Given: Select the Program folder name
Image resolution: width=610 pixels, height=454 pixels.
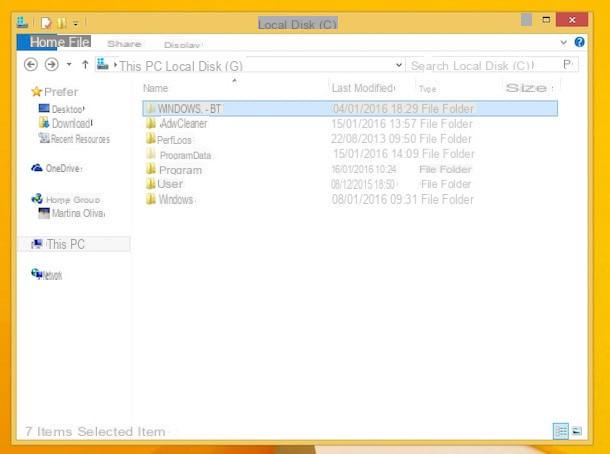Looking at the screenshot, I should tap(181, 170).
